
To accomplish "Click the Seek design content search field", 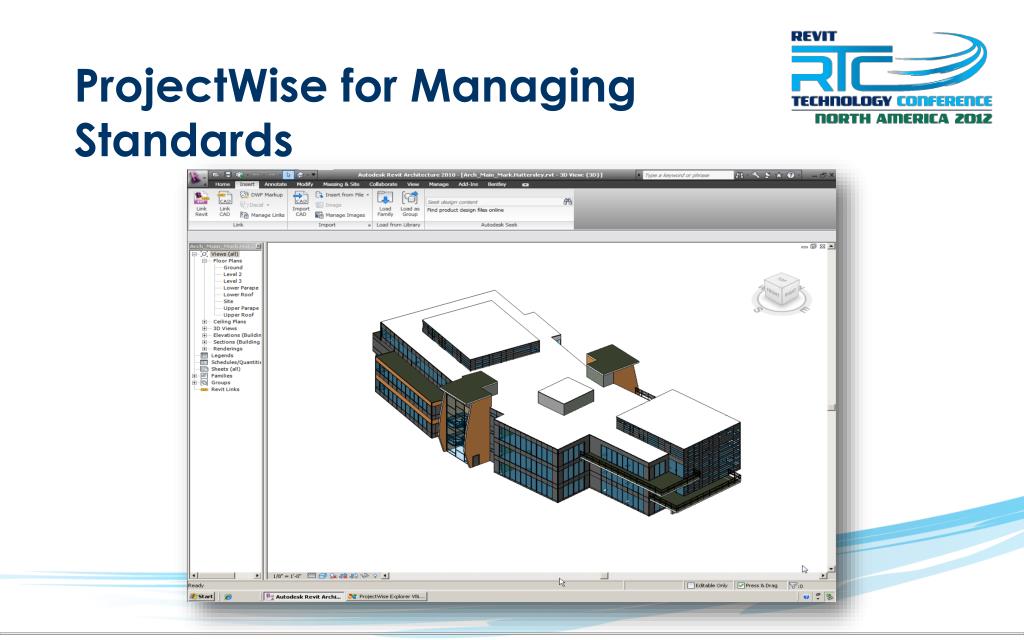I will click(494, 202).
